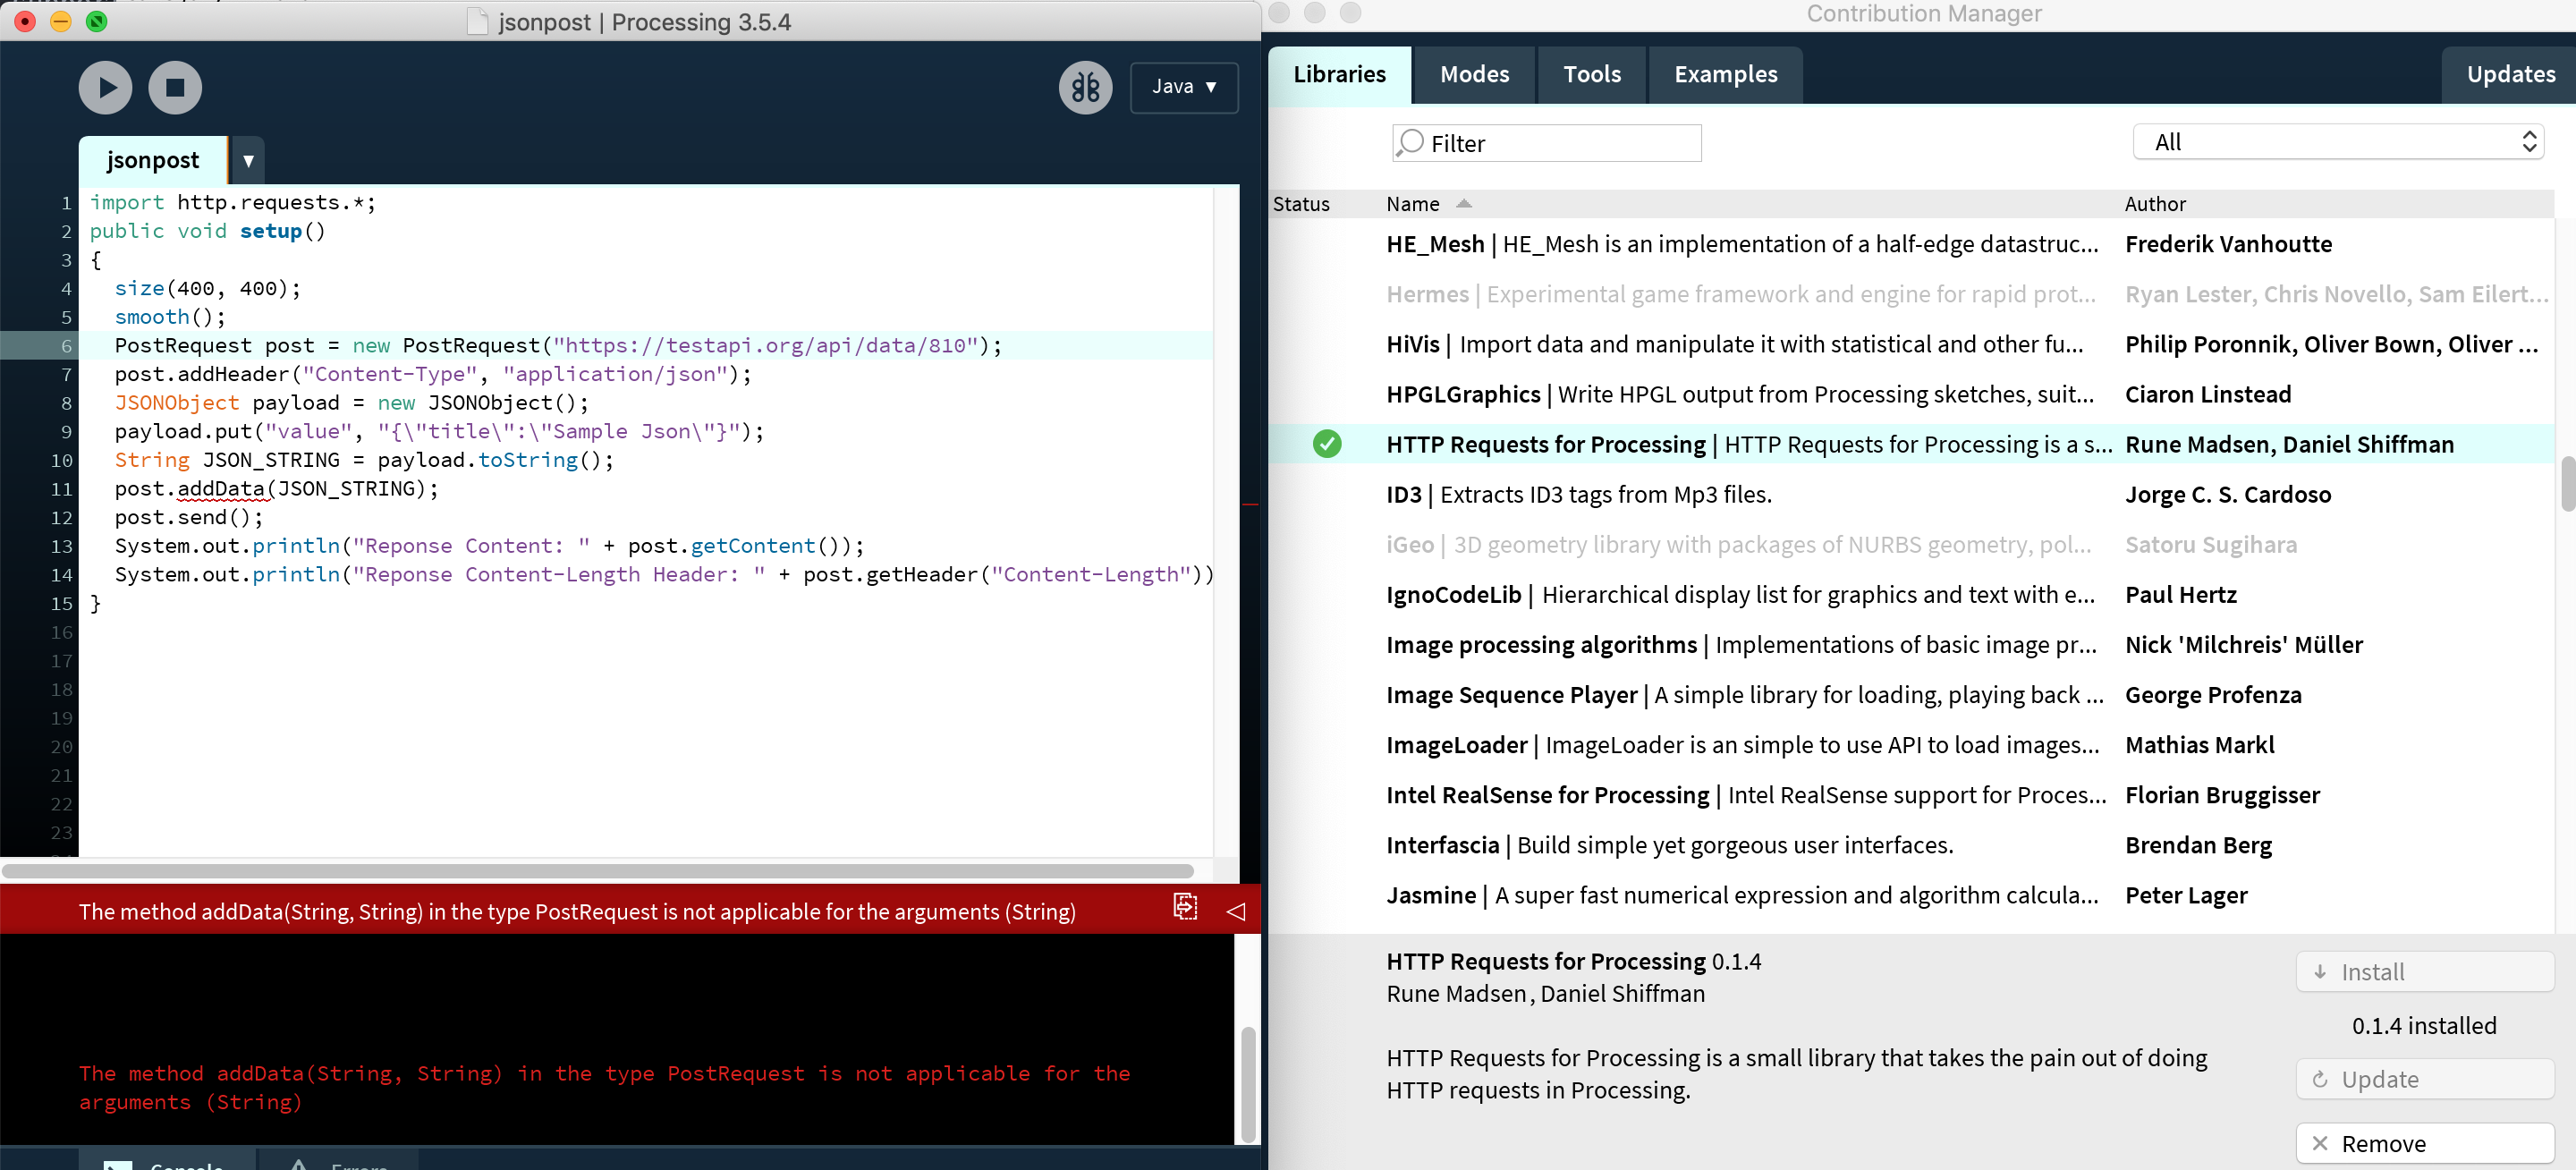Click the Update library button
Viewport: 2576px width, 1170px height.
(2425, 1079)
